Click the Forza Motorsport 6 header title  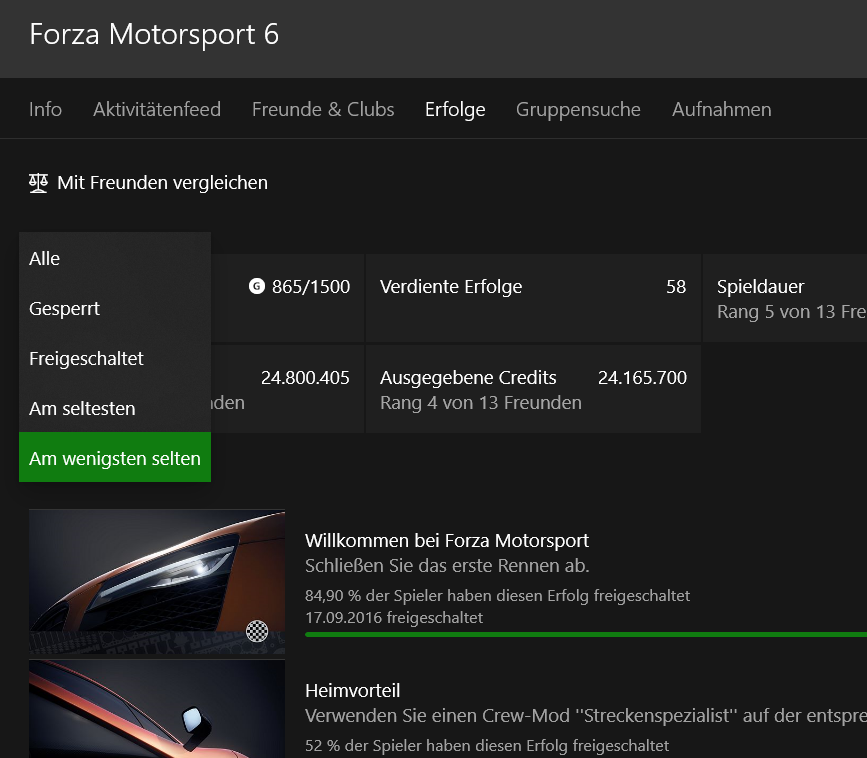(x=154, y=34)
